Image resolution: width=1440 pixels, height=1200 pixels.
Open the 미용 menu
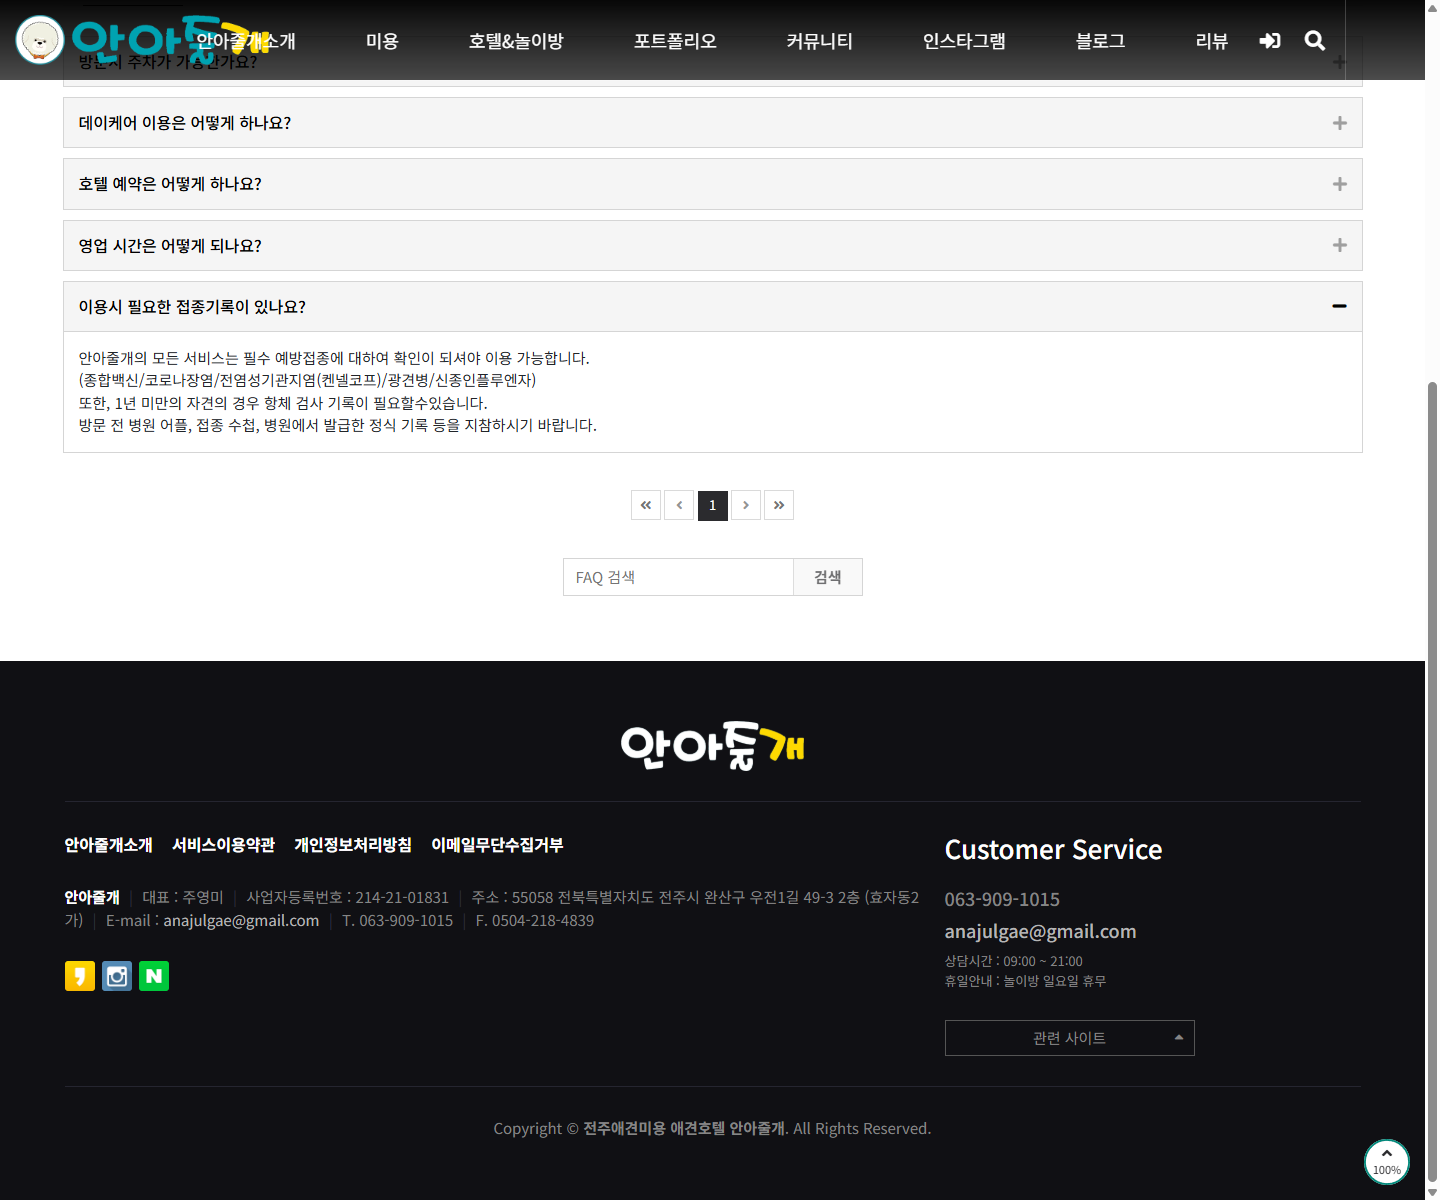tap(382, 41)
